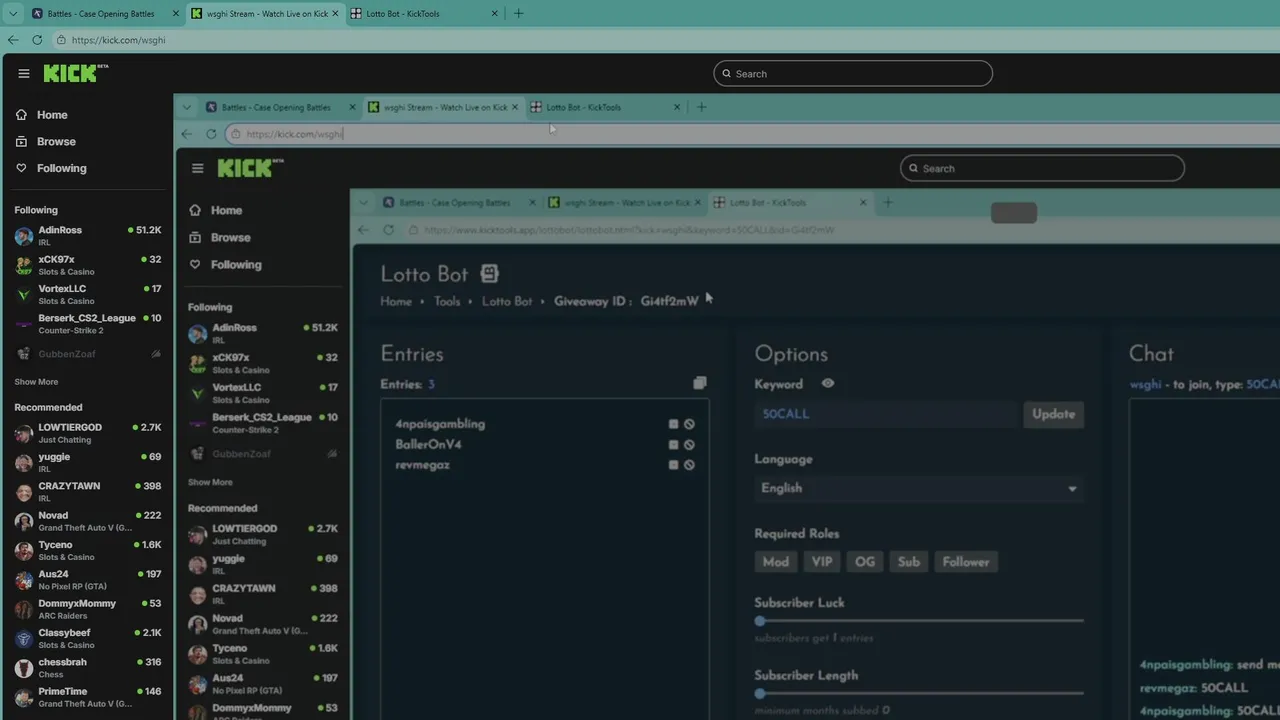Reload icon in the innermost Lotto Bot browser

click(x=388, y=230)
